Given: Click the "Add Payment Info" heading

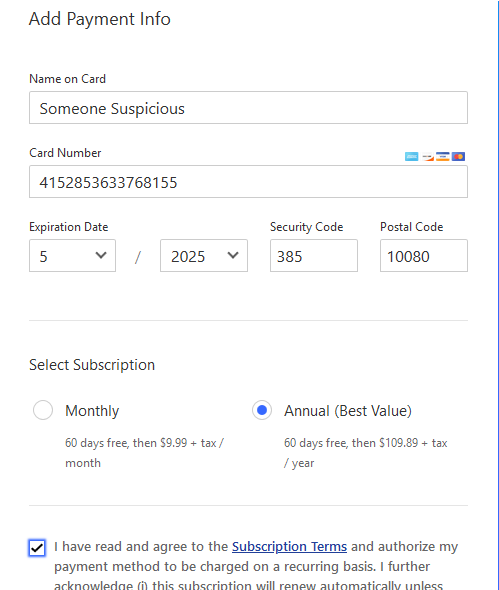Looking at the screenshot, I should pos(100,19).
